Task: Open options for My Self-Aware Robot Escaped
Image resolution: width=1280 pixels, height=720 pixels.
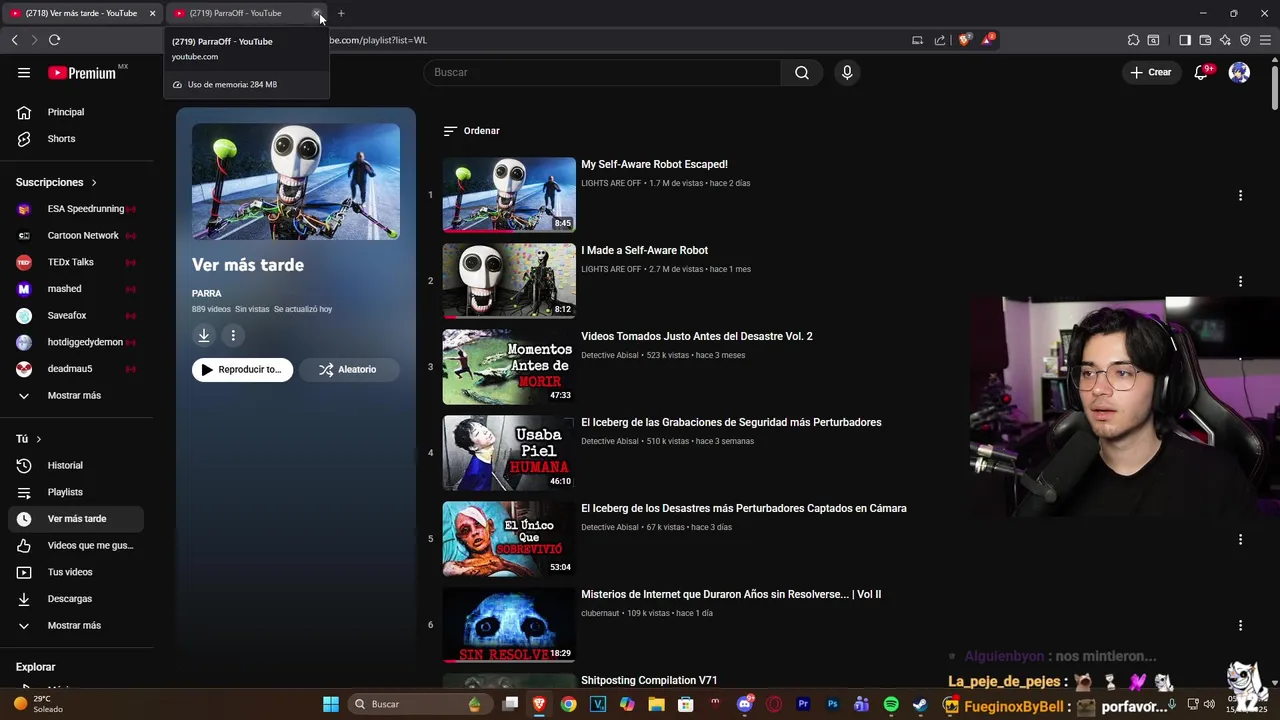Action: (x=1240, y=195)
